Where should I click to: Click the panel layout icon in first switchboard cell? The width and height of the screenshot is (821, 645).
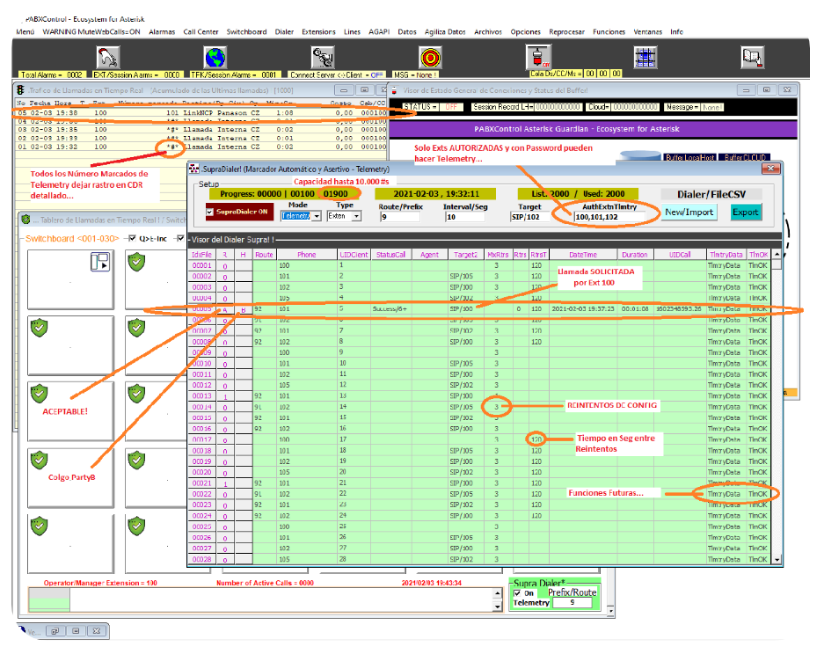100,261
